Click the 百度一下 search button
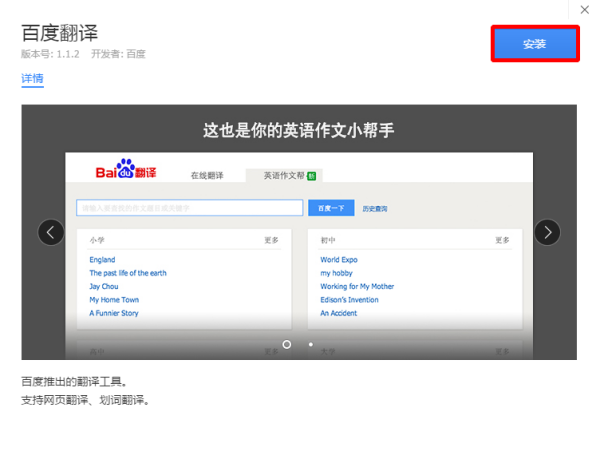The width and height of the screenshot is (600, 455). click(x=331, y=208)
